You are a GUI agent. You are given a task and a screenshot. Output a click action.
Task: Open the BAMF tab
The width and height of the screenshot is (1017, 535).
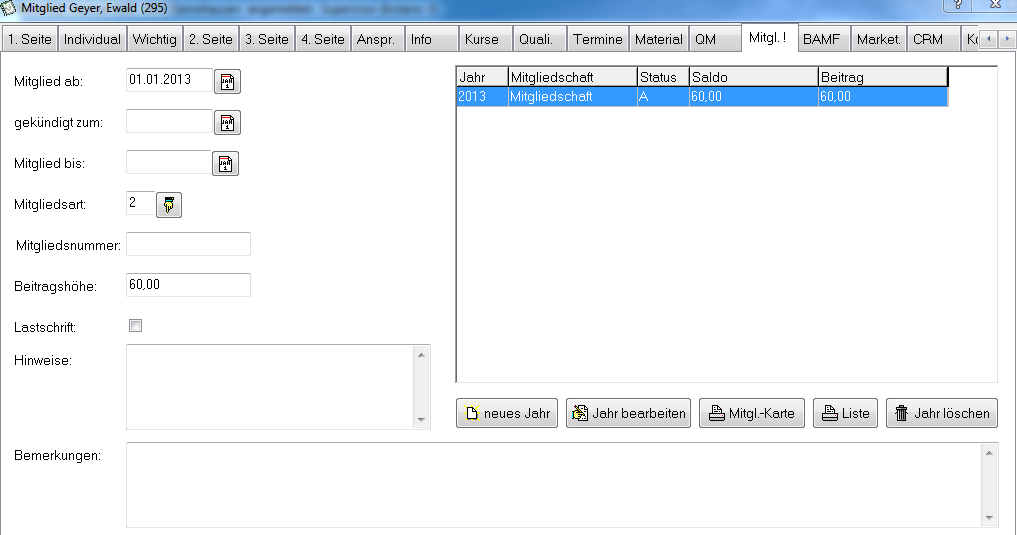coord(822,39)
